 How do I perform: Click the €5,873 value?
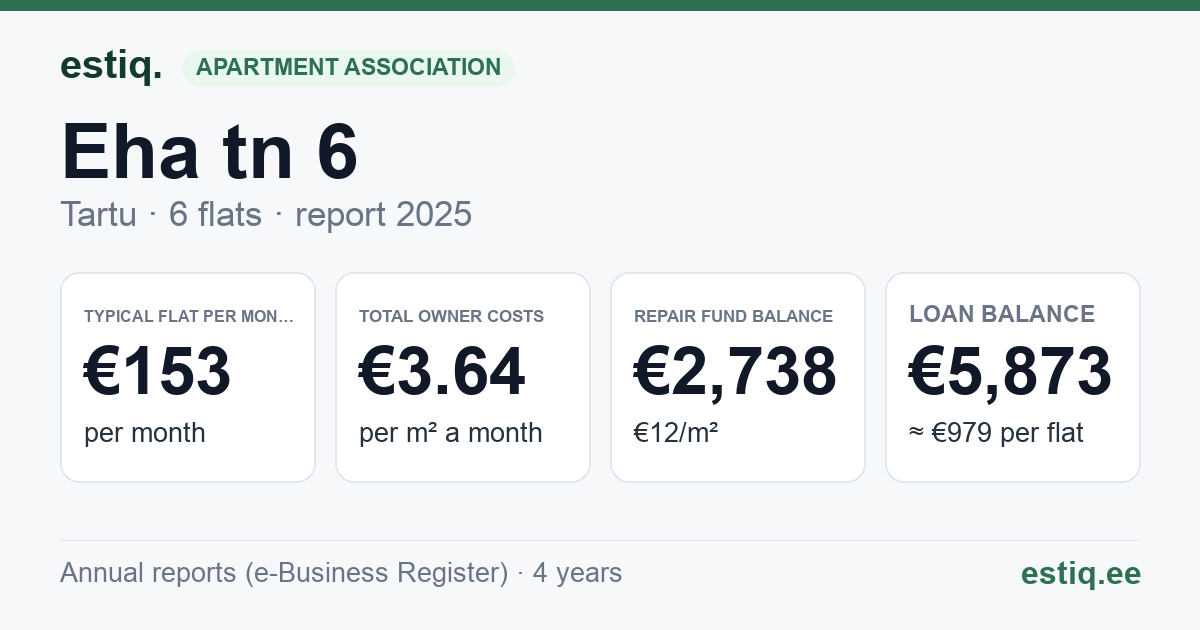(x=1011, y=371)
